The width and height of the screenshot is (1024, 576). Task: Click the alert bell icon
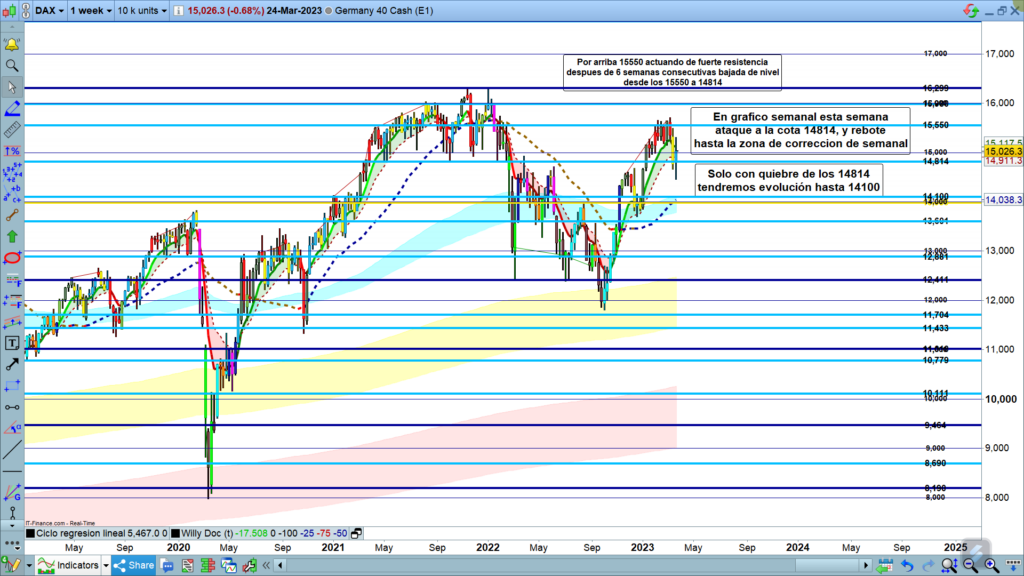point(12,45)
